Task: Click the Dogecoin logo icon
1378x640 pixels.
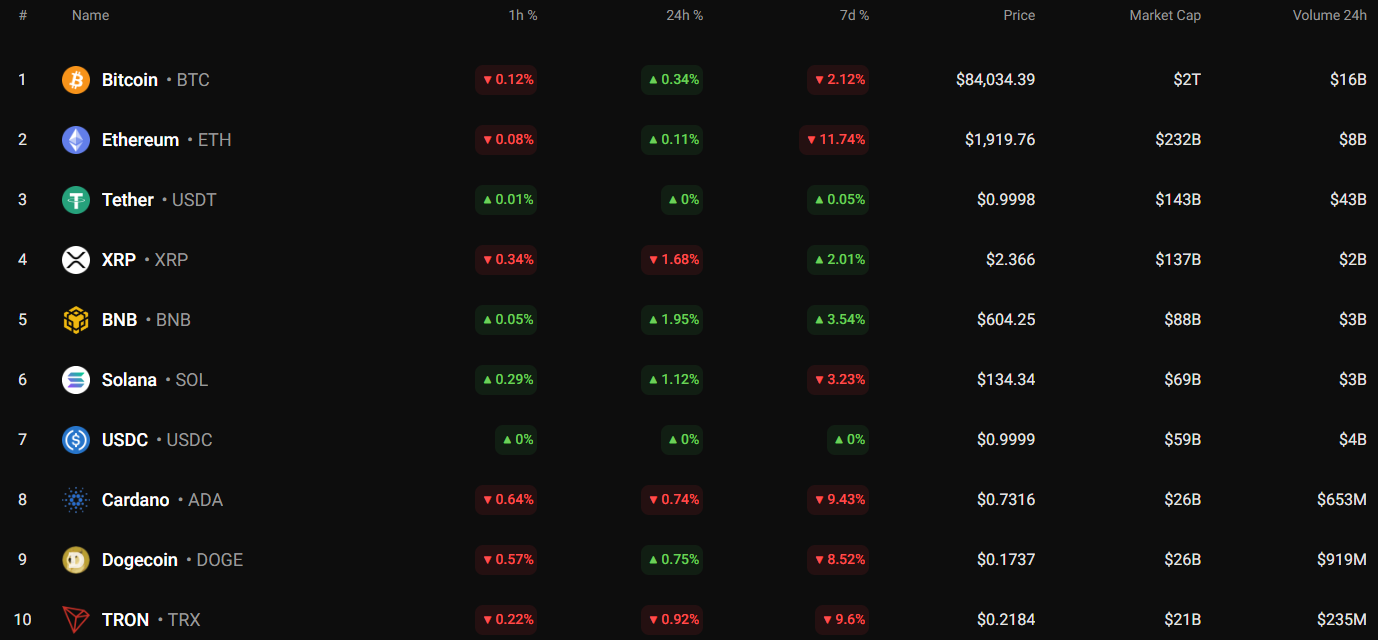Action: pyautogui.click(x=76, y=560)
